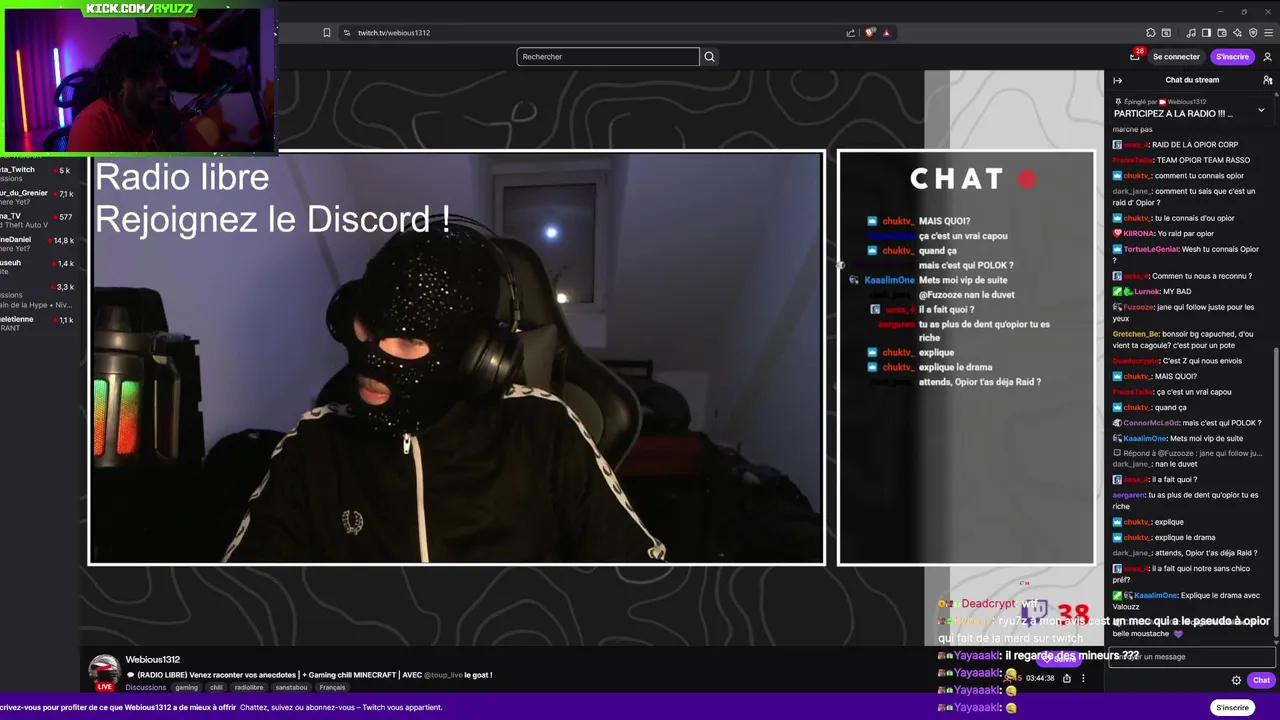This screenshot has width=1280, height=720.
Task: Open the Leo AI sparkle icon
Action: click(x=1237, y=33)
